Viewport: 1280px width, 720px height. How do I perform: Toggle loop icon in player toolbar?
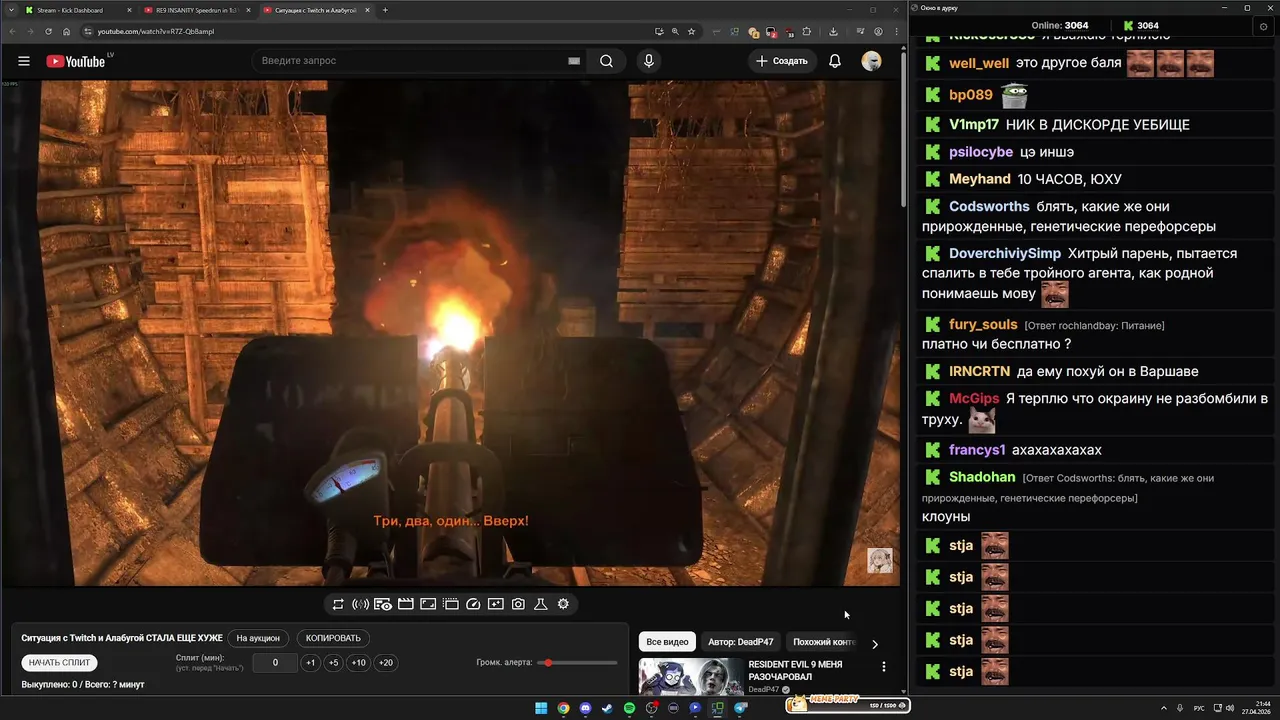point(338,604)
